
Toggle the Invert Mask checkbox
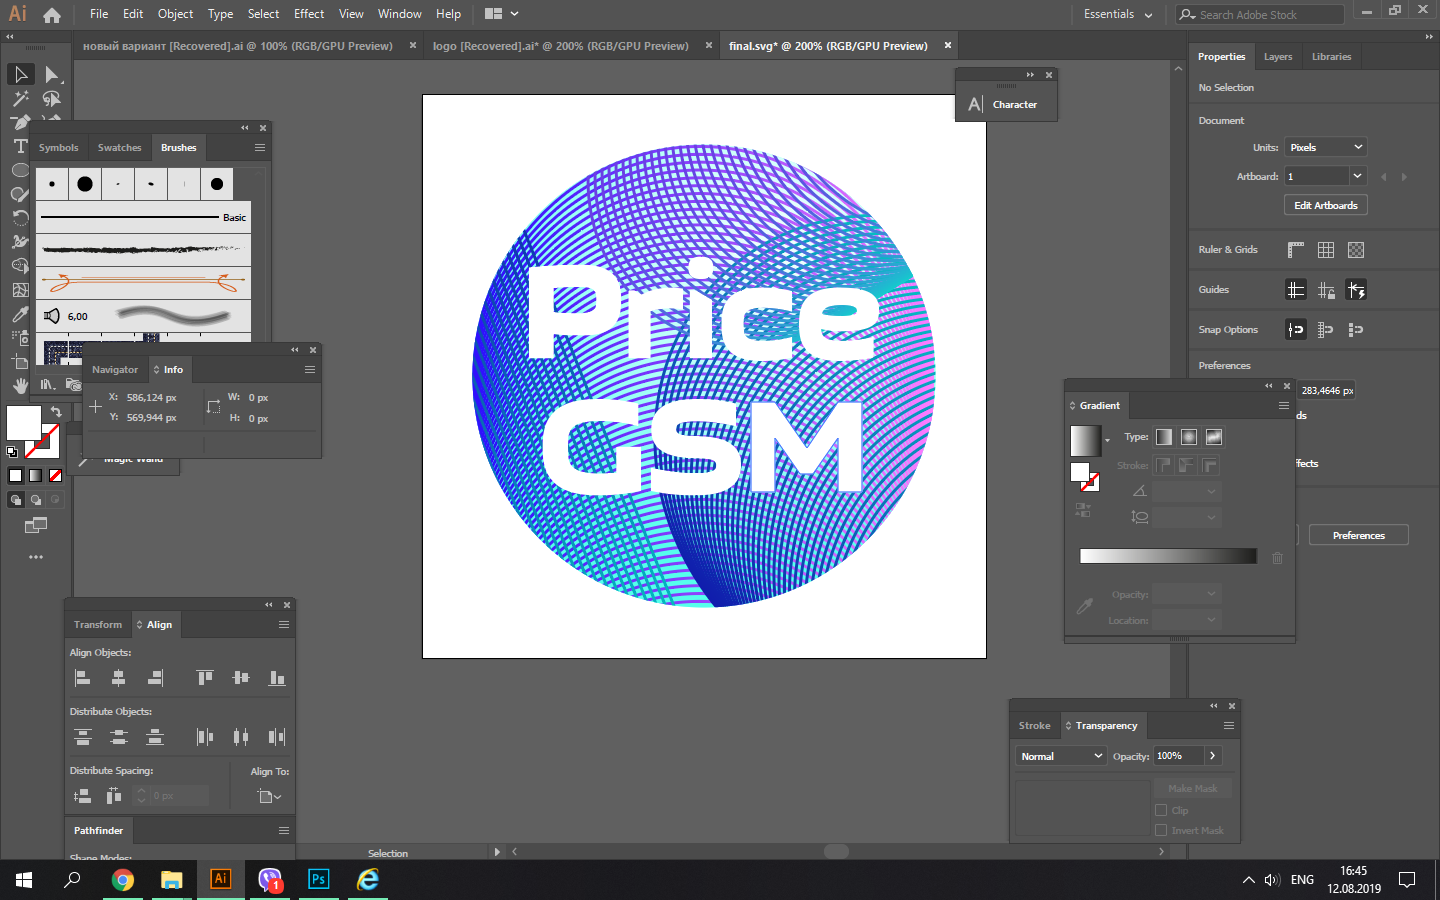pos(1161,830)
